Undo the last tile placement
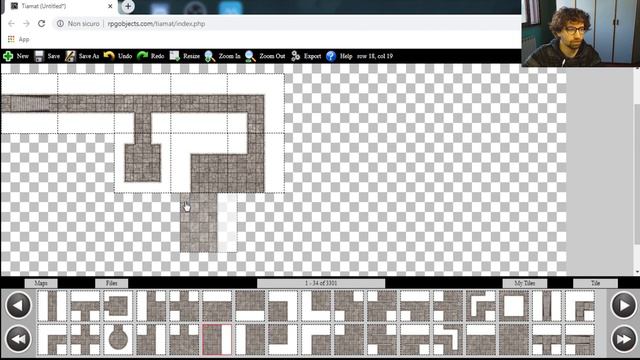640x360 pixels. tap(118, 56)
